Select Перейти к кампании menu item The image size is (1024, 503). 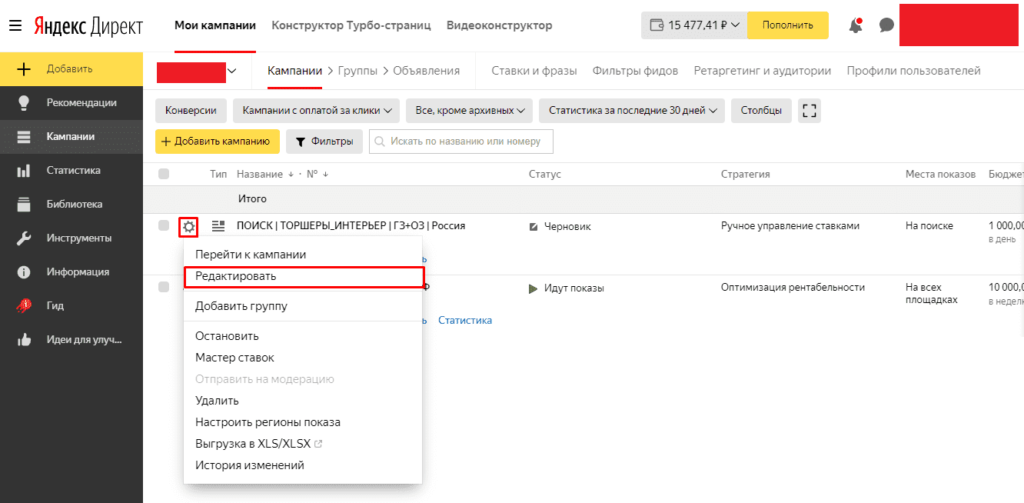[x=303, y=255]
